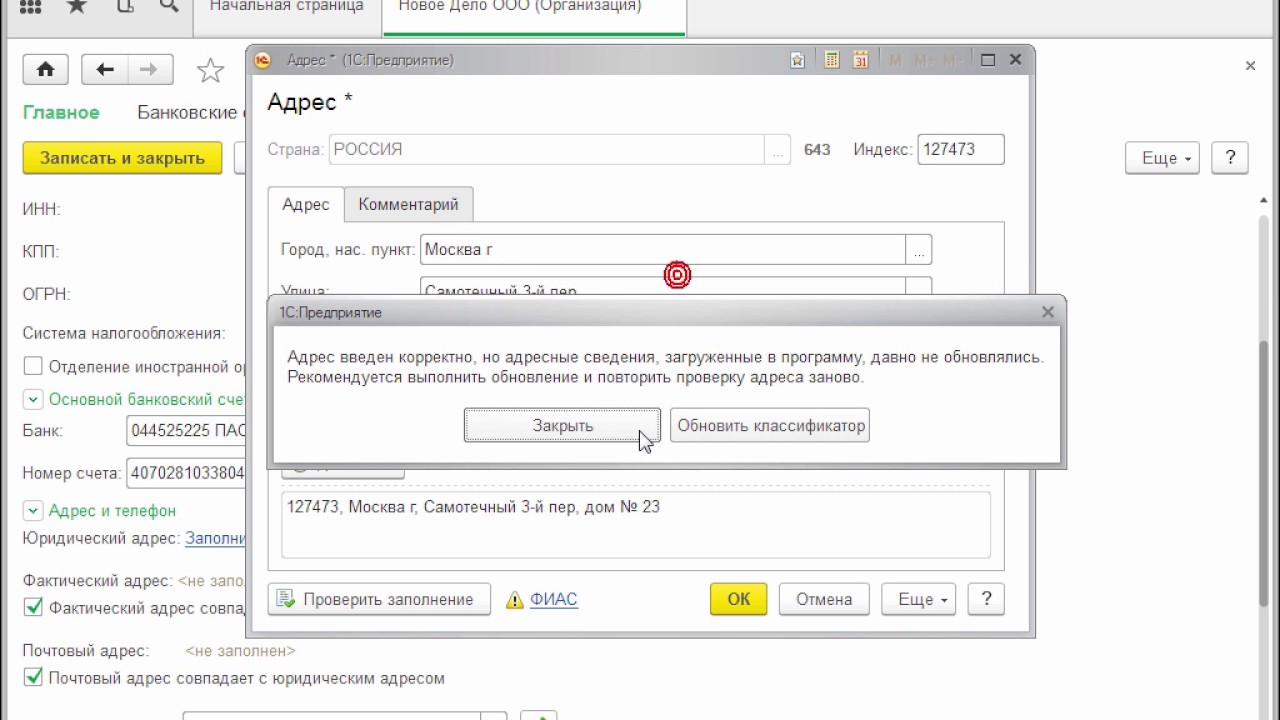Open Еще dropdown in Адрес dialog
The height and width of the screenshot is (720, 1280).
[919, 599]
